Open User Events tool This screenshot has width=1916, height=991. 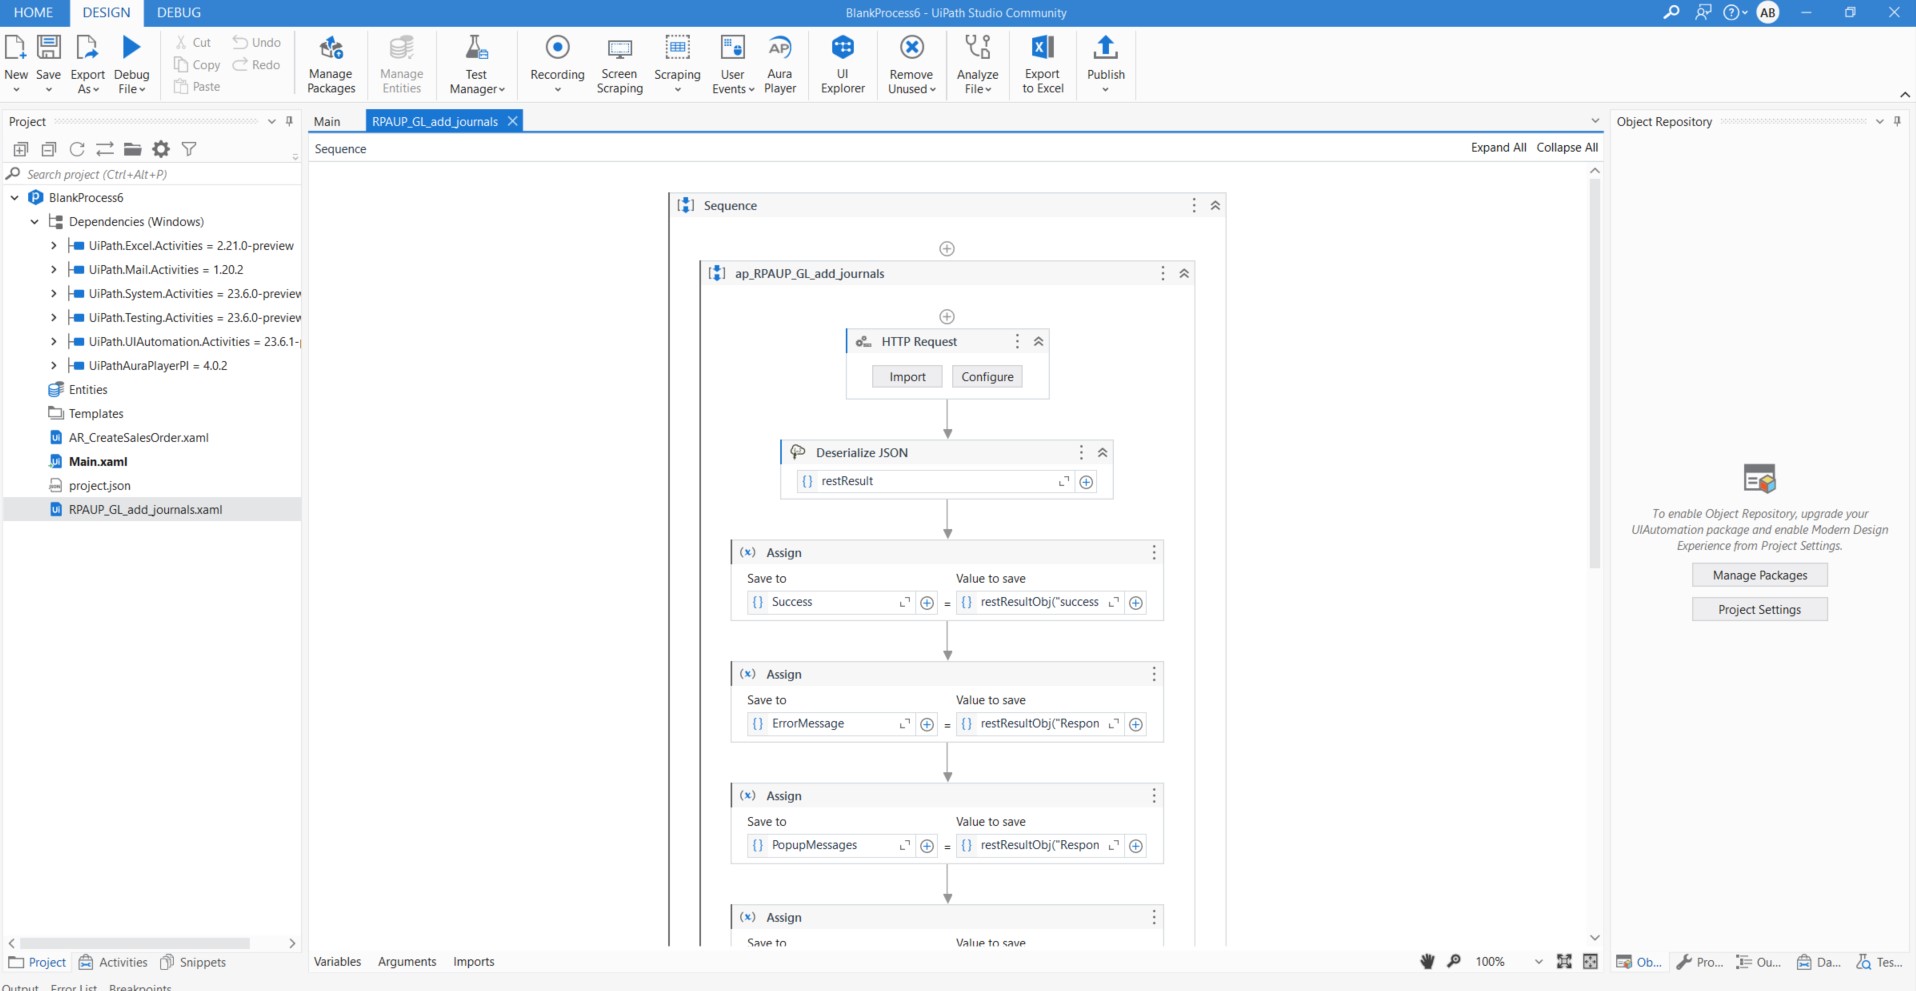coord(733,65)
